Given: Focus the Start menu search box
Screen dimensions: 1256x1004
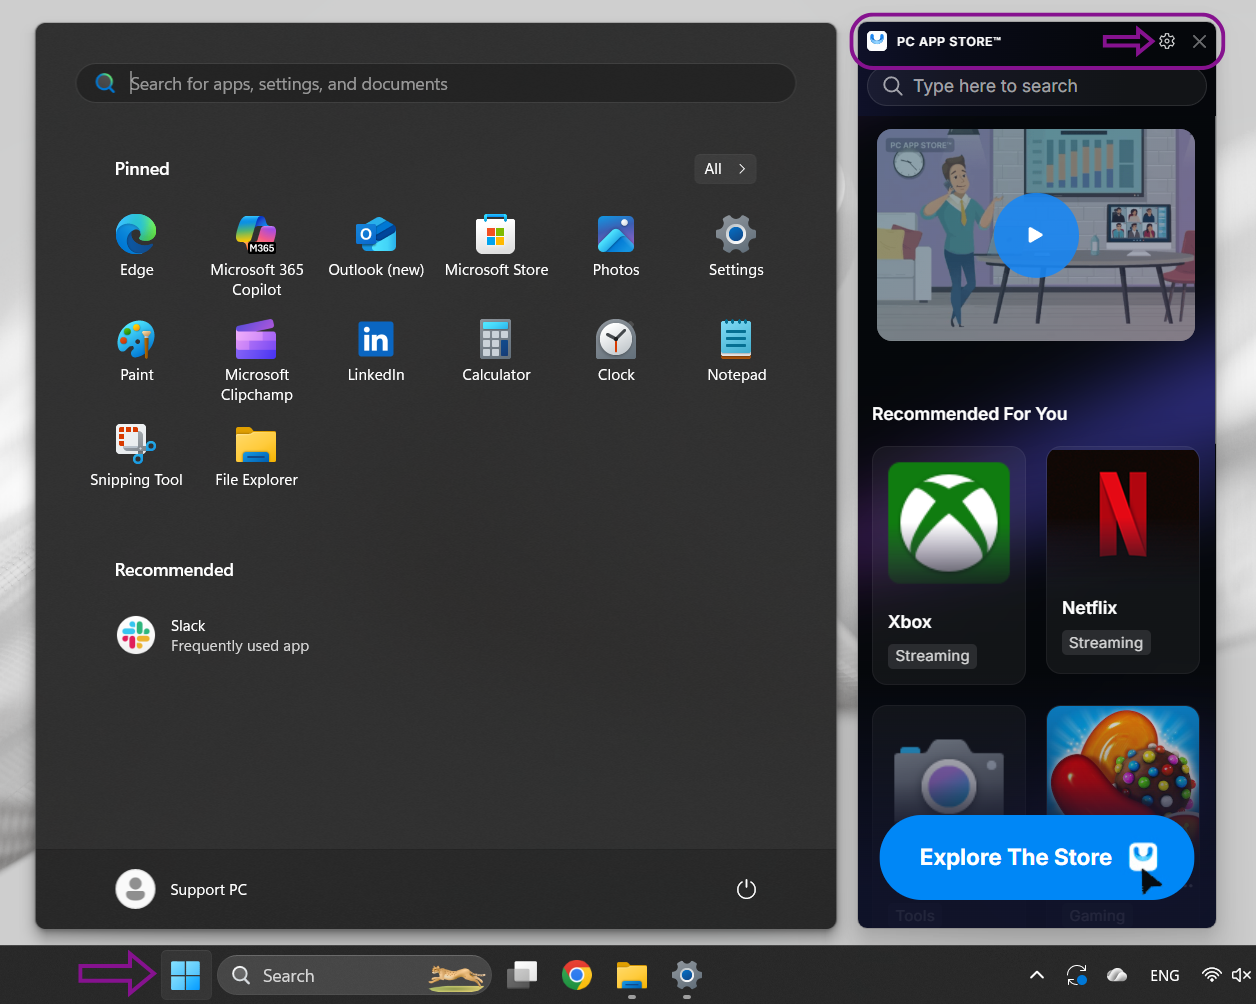Looking at the screenshot, I should pyautogui.click(x=436, y=84).
